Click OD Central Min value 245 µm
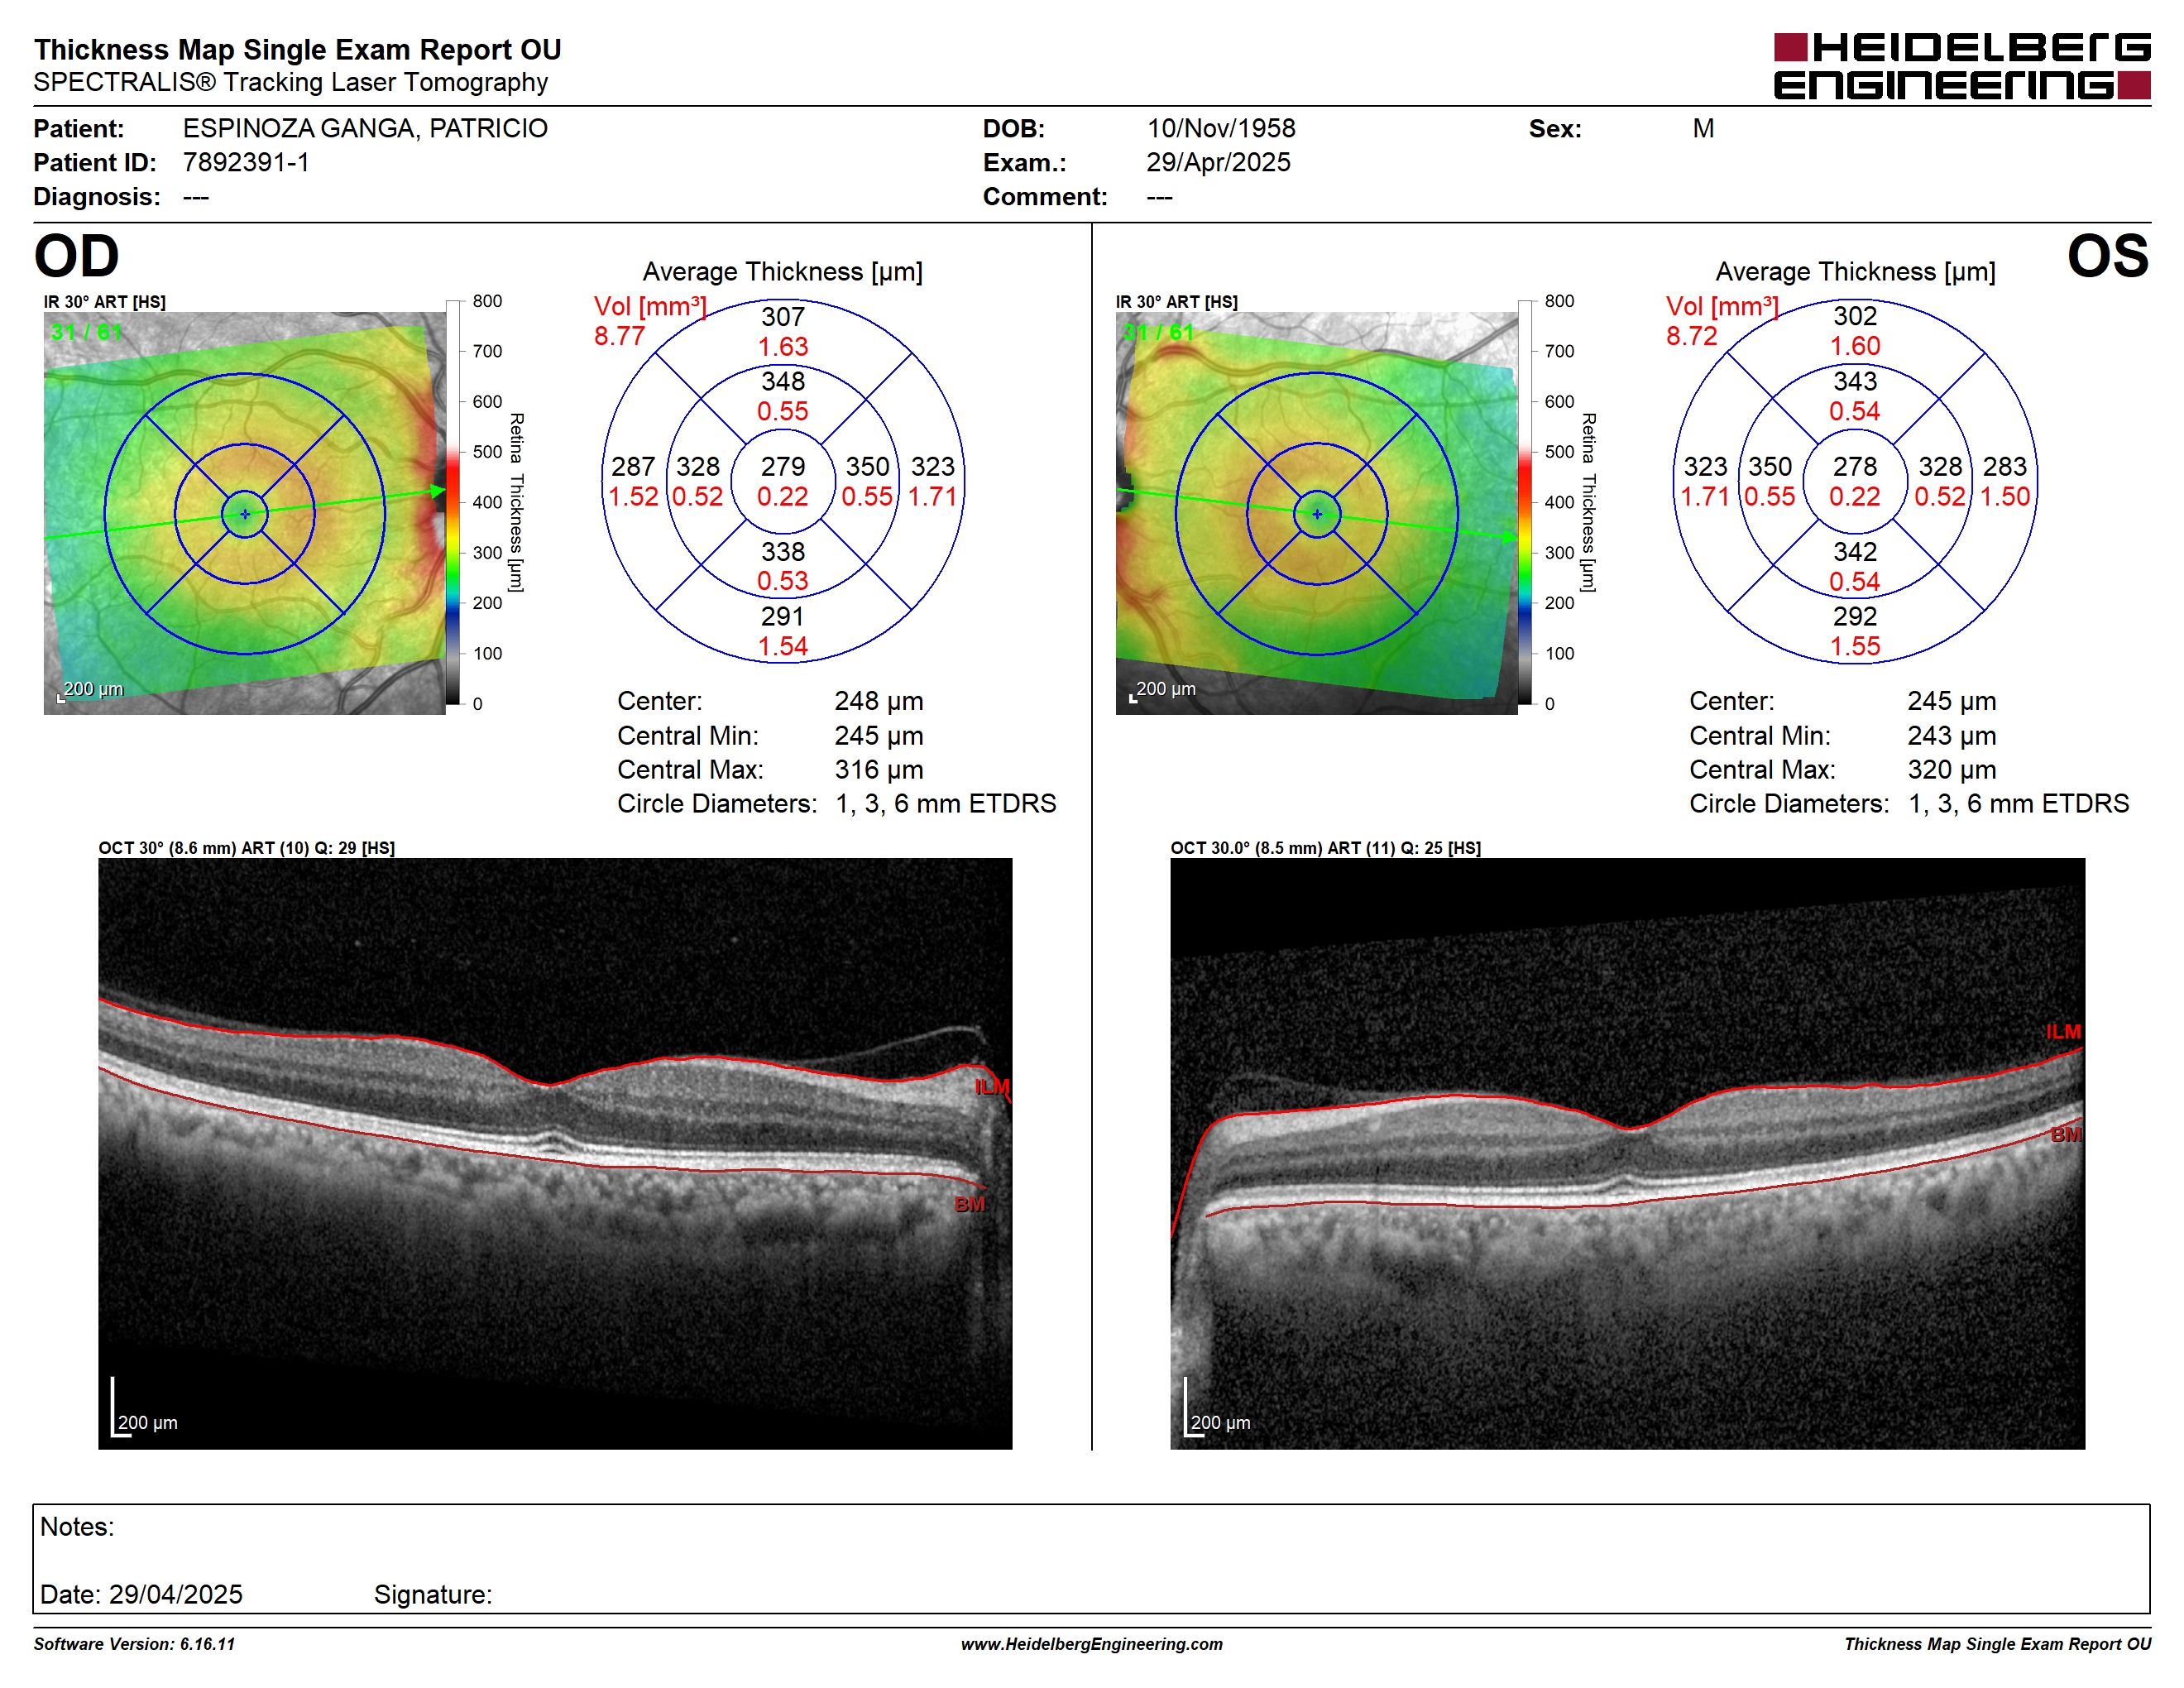This screenshot has height=1688, width=2184. click(x=879, y=736)
